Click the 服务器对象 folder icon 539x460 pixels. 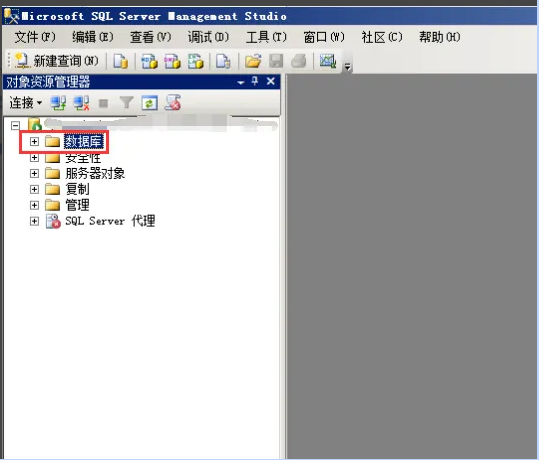pos(53,173)
